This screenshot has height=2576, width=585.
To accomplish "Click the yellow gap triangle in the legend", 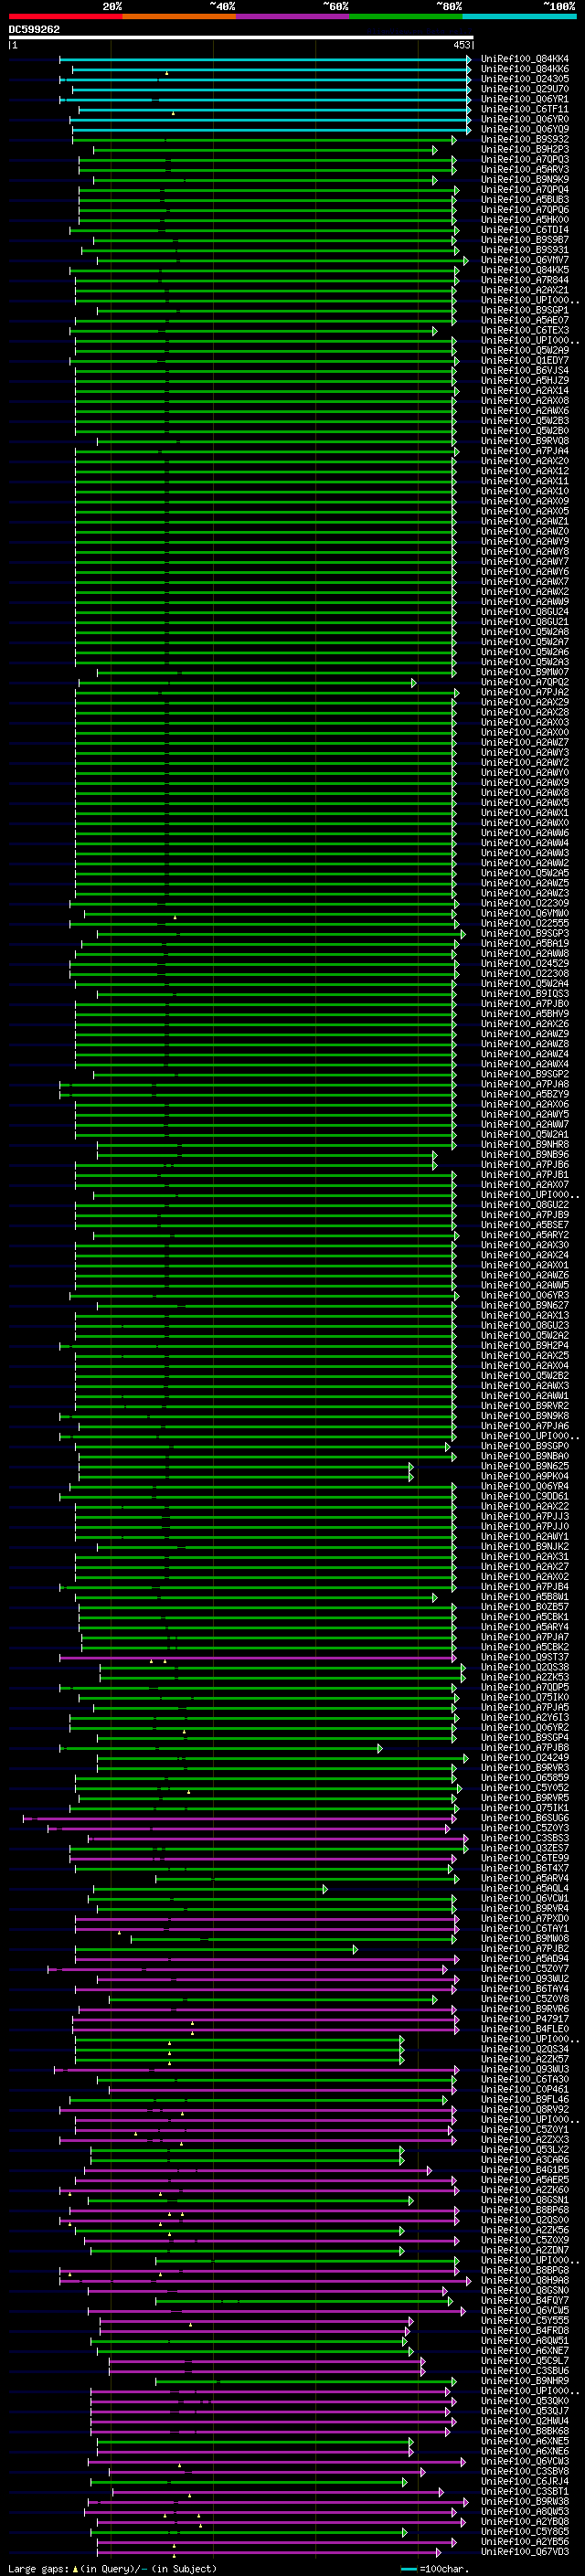I will (x=75, y=2569).
